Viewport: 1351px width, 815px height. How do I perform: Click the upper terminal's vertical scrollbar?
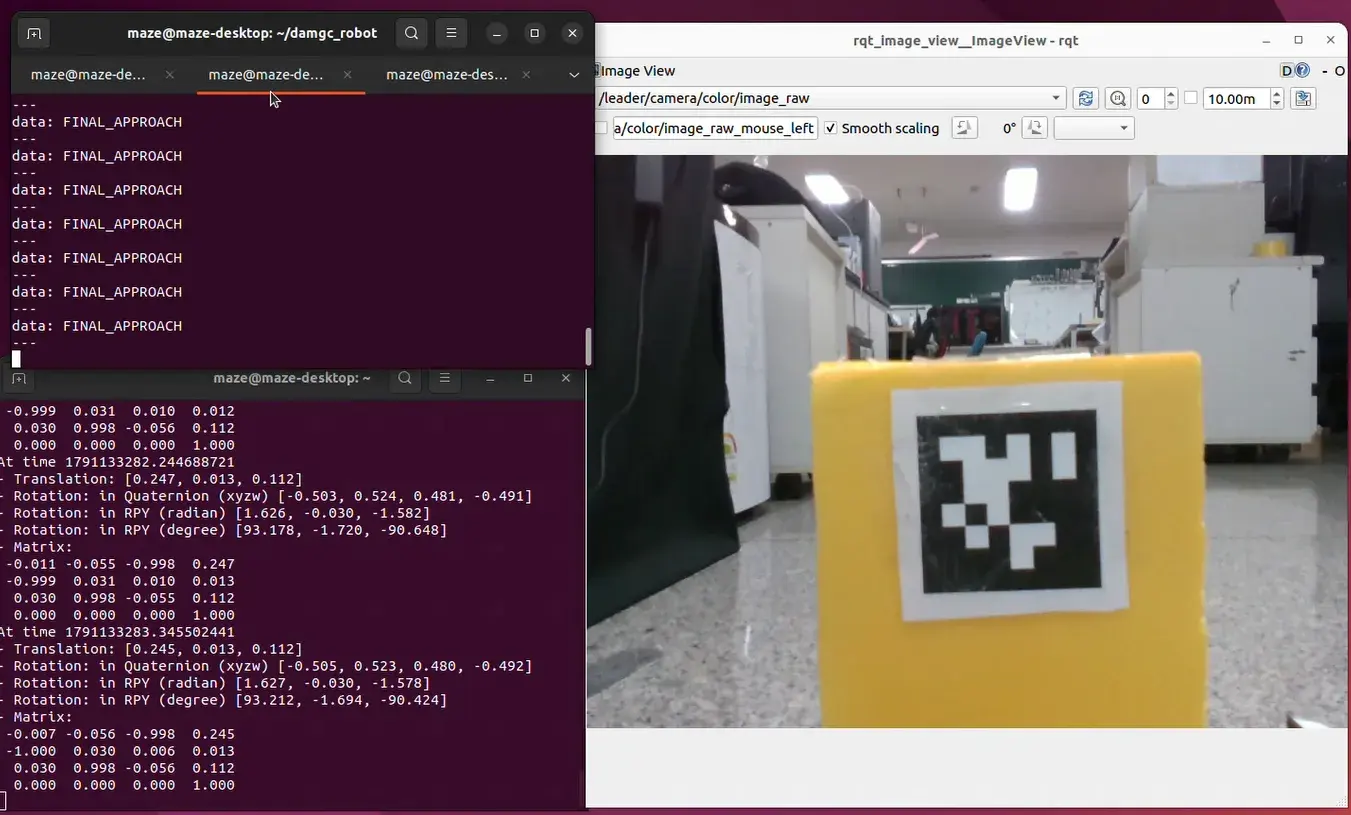(588, 347)
